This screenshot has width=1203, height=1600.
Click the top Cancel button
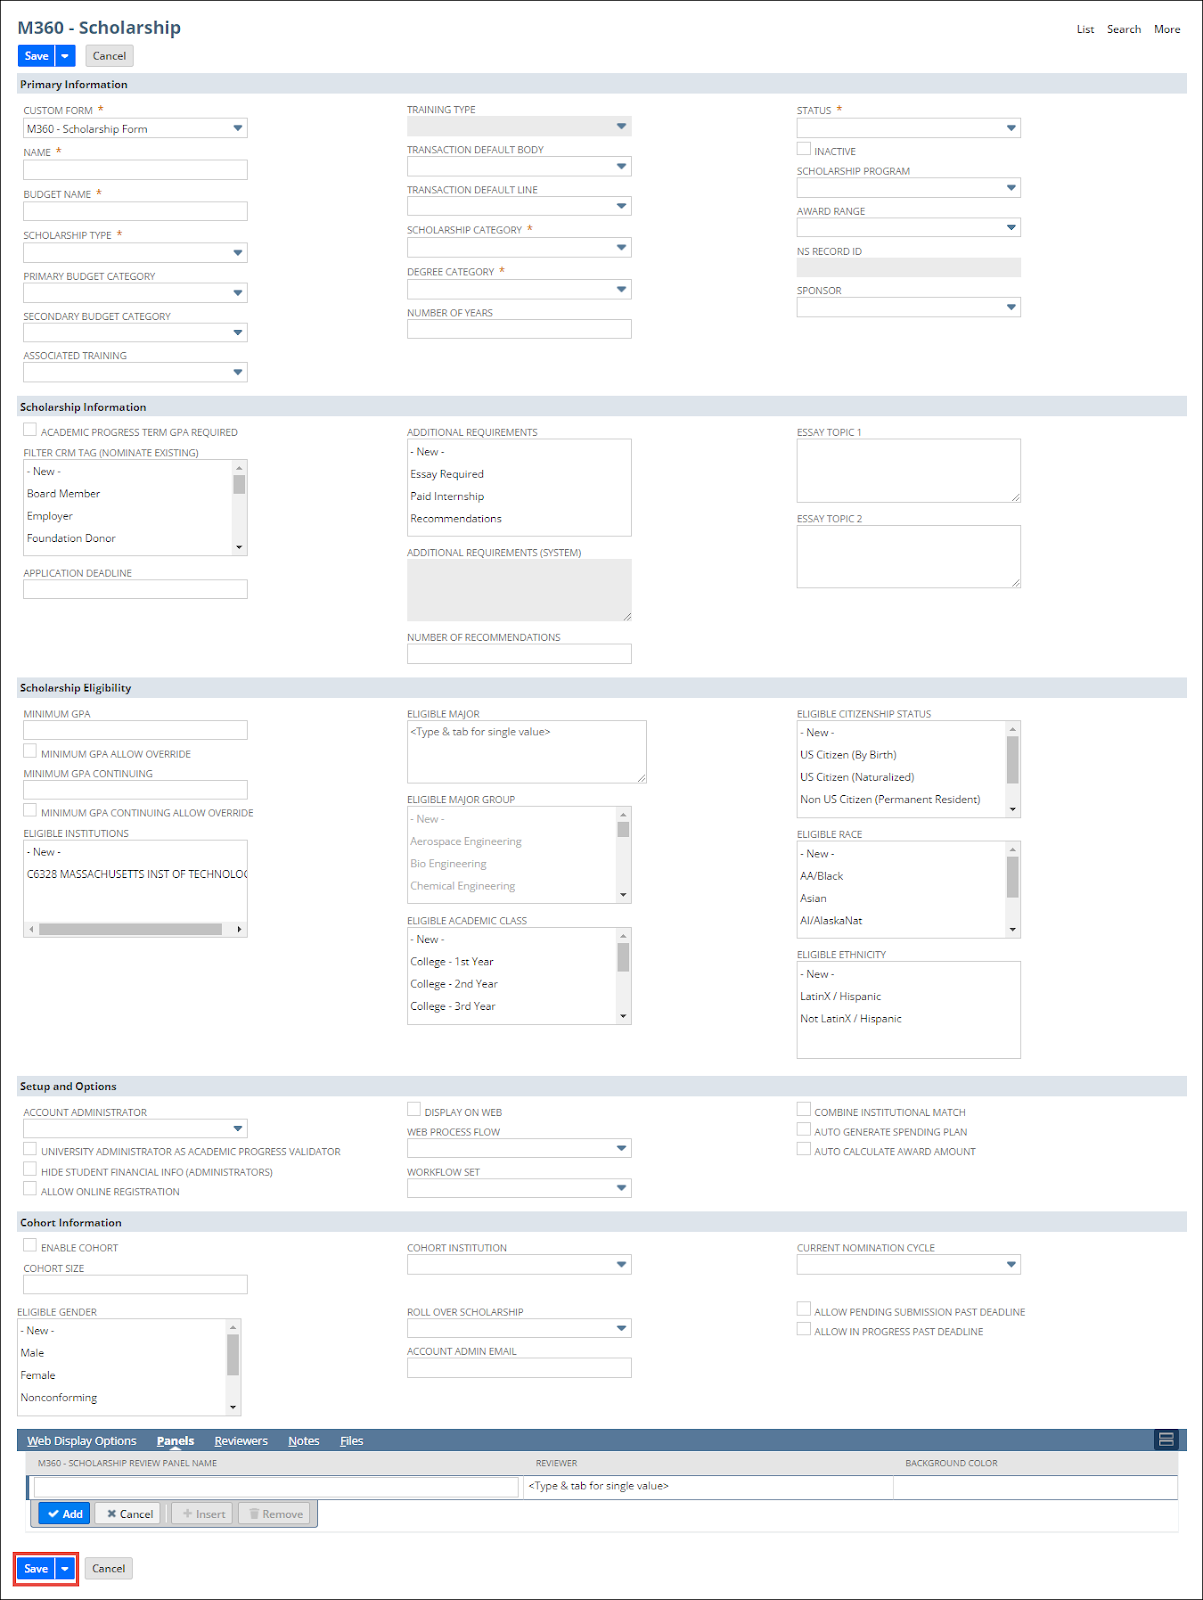(109, 56)
